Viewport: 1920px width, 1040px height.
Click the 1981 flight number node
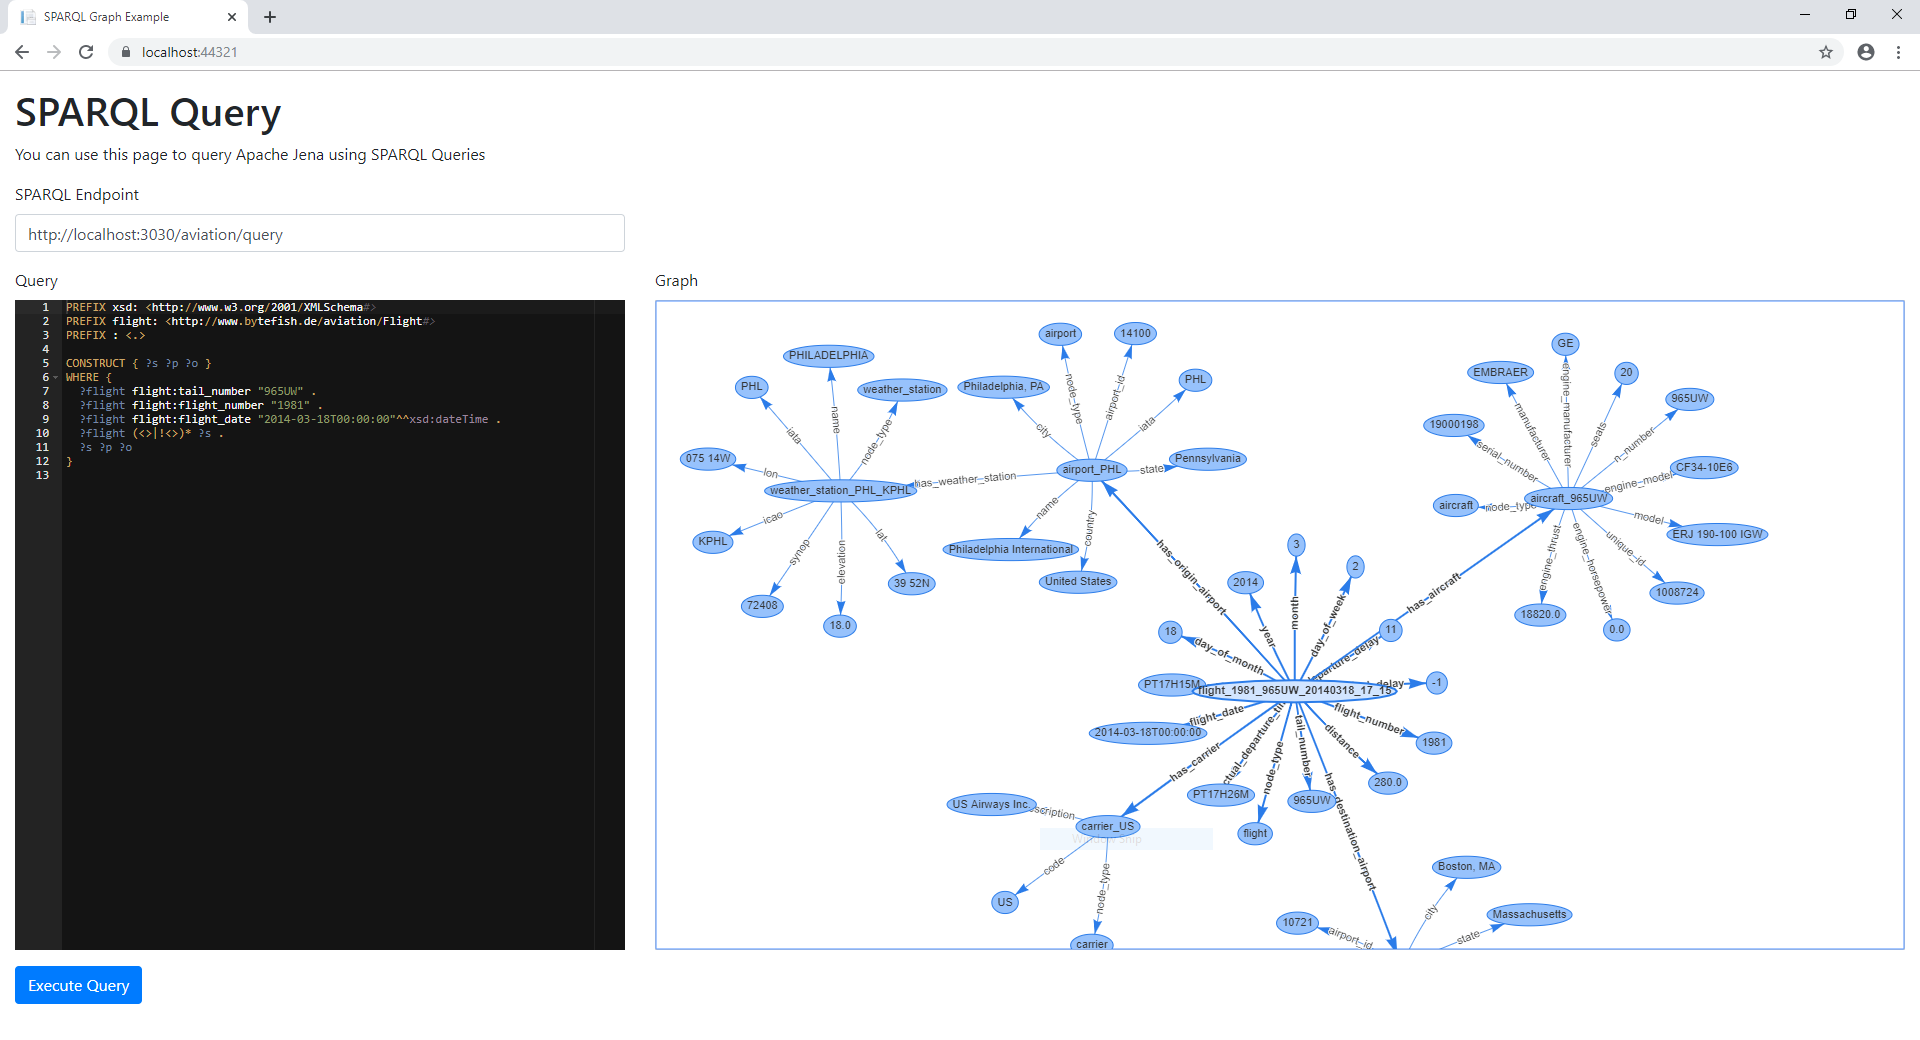[x=1434, y=742]
